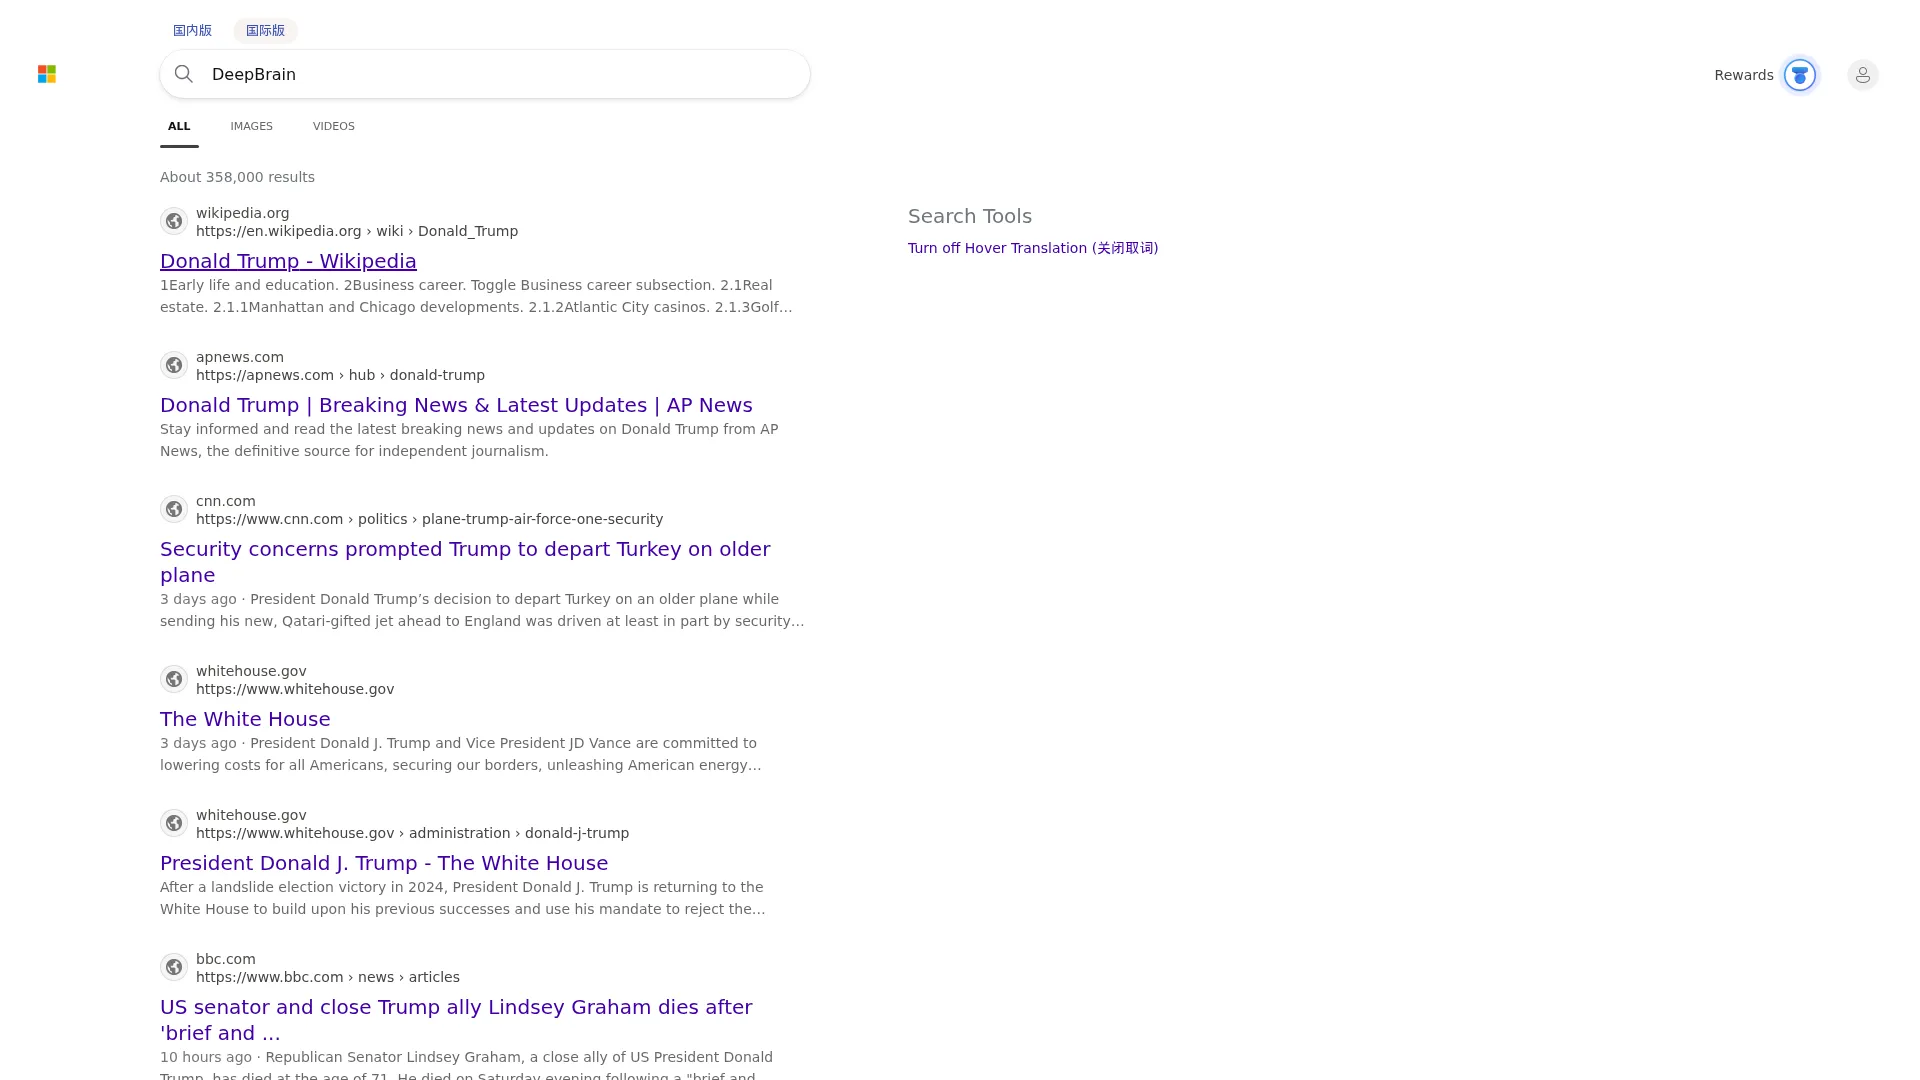Click the wikipedia.org globe favicon
Screen dimensions: 1920x1080
point(174,221)
